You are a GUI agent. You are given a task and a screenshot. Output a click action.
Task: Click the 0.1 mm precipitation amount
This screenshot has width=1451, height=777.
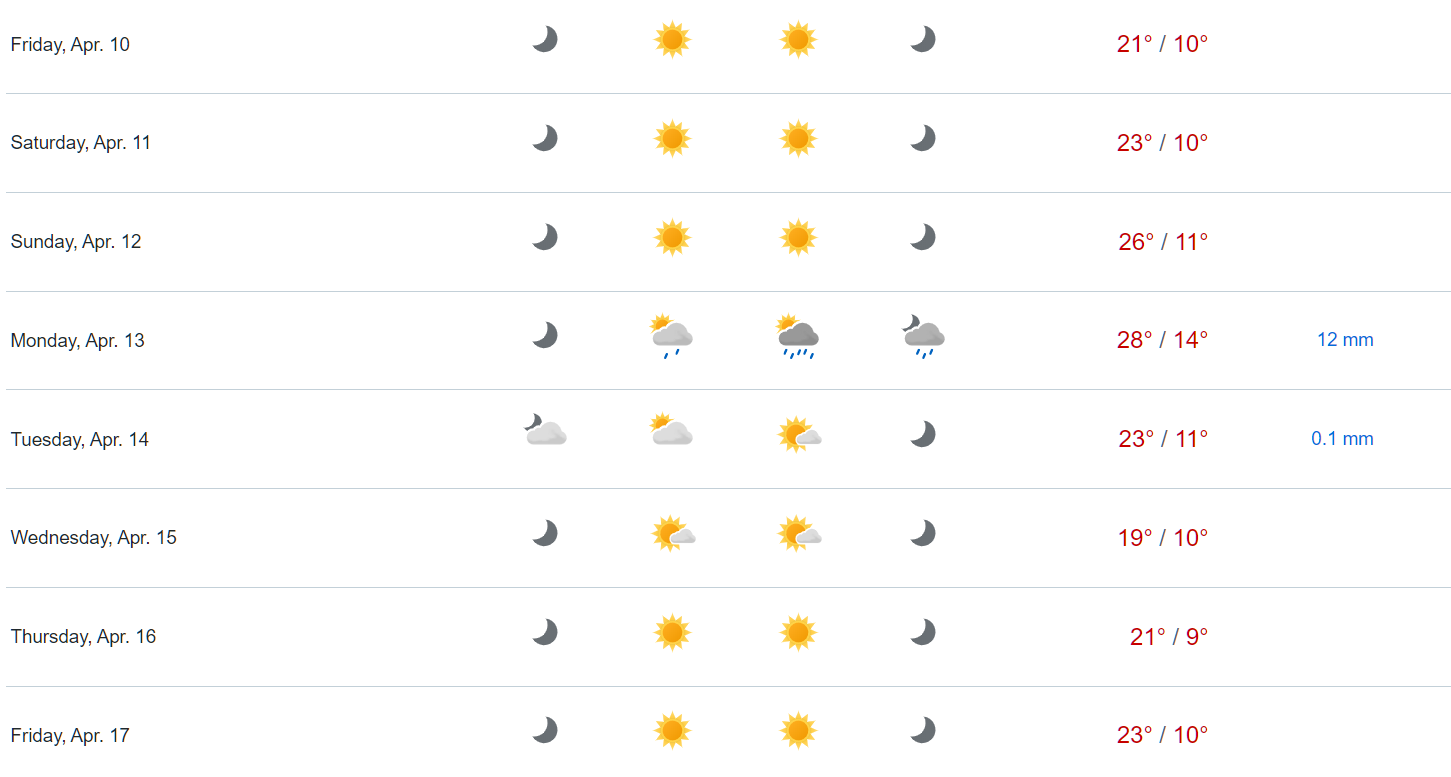coord(1342,439)
